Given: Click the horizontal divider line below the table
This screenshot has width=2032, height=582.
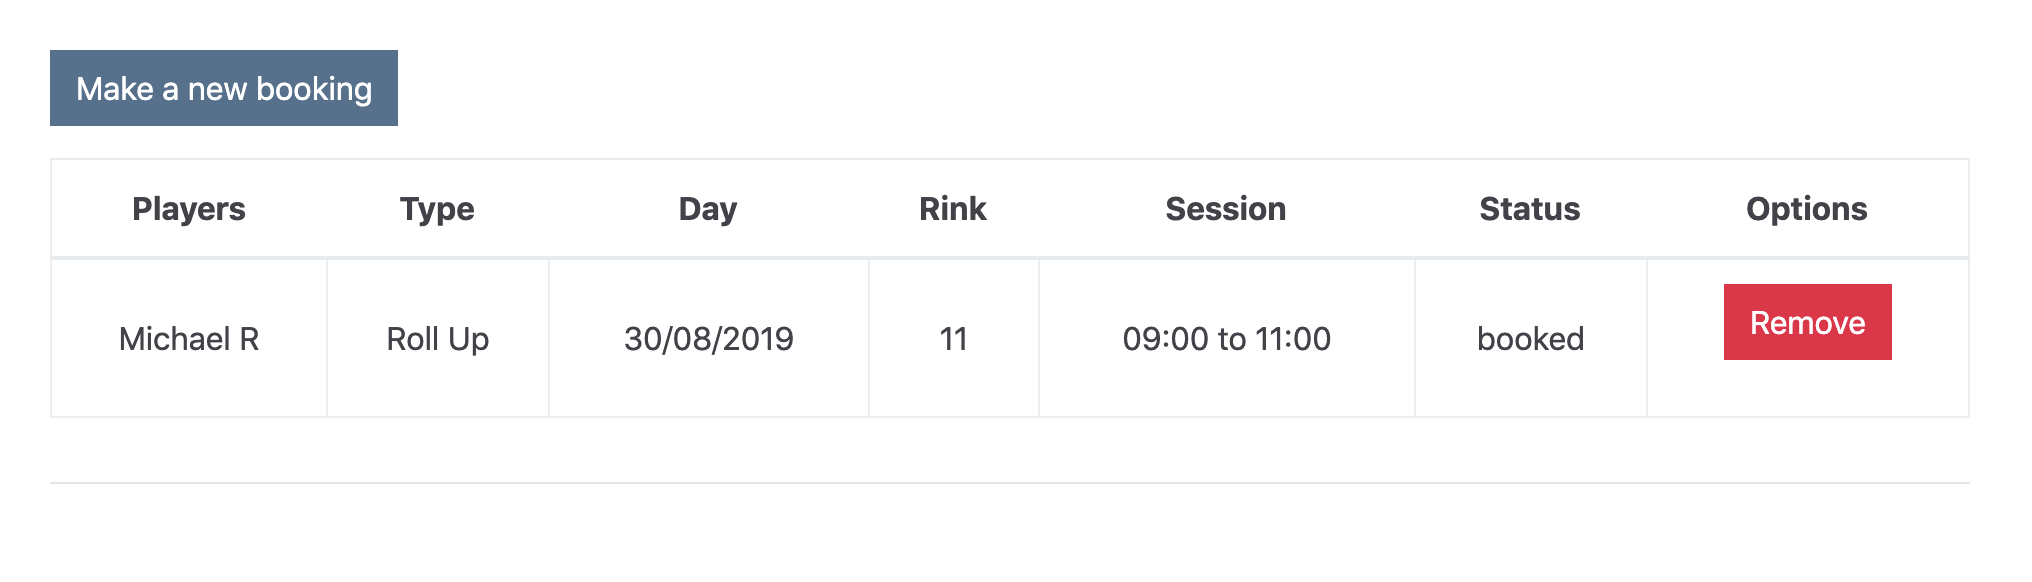Looking at the screenshot, I should click(1010, 483).
